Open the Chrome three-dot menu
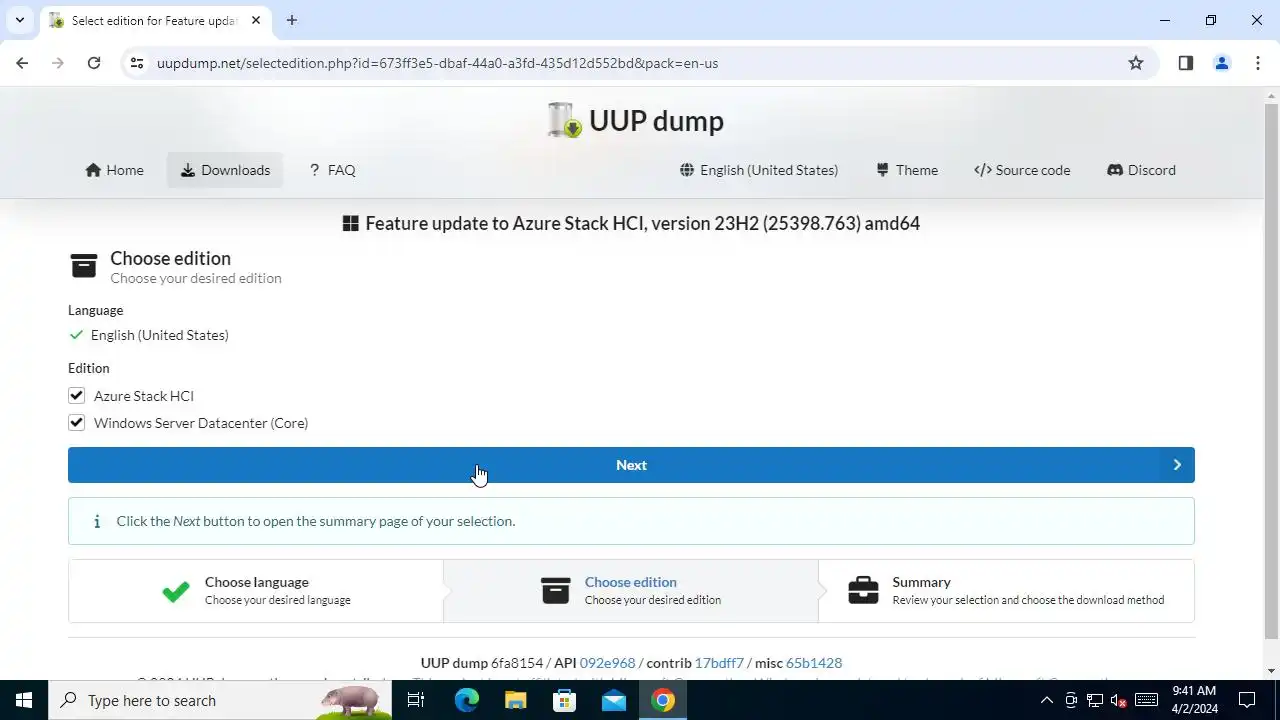Viewport: 1280px width, 720px height. [1258, 63]
